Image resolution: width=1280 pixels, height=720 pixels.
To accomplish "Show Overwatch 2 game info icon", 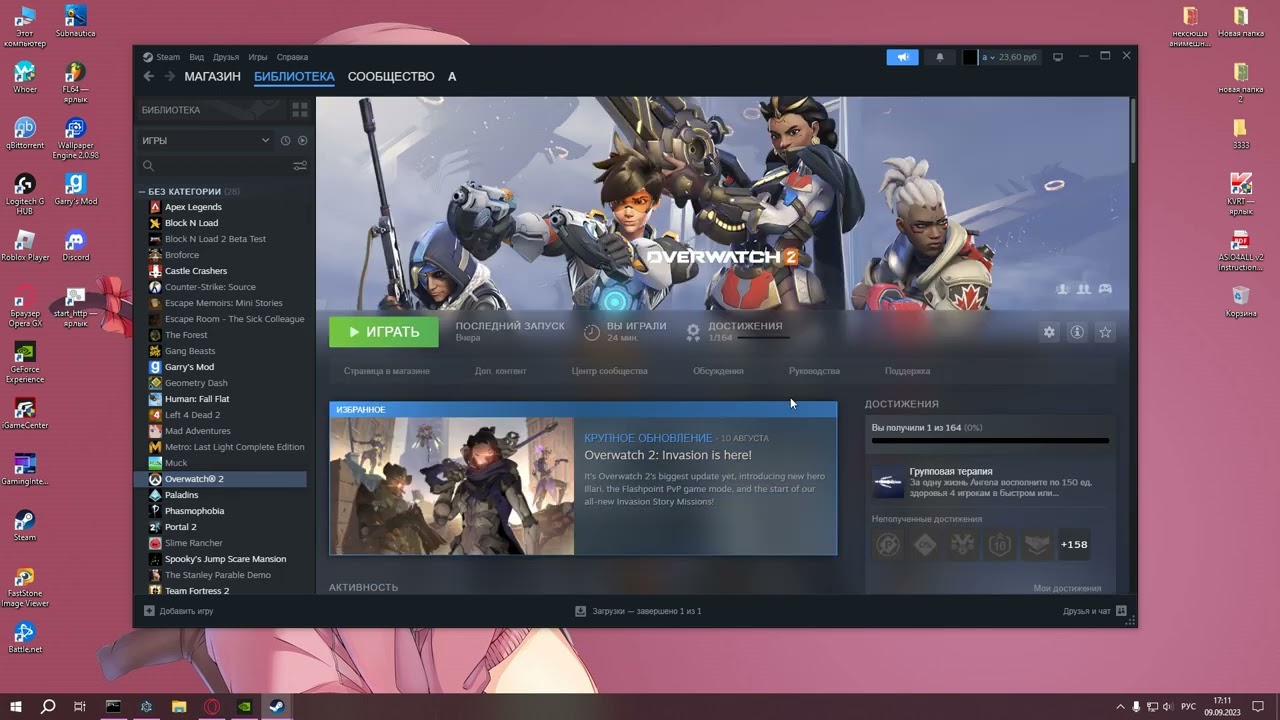I will point(1077,332).
